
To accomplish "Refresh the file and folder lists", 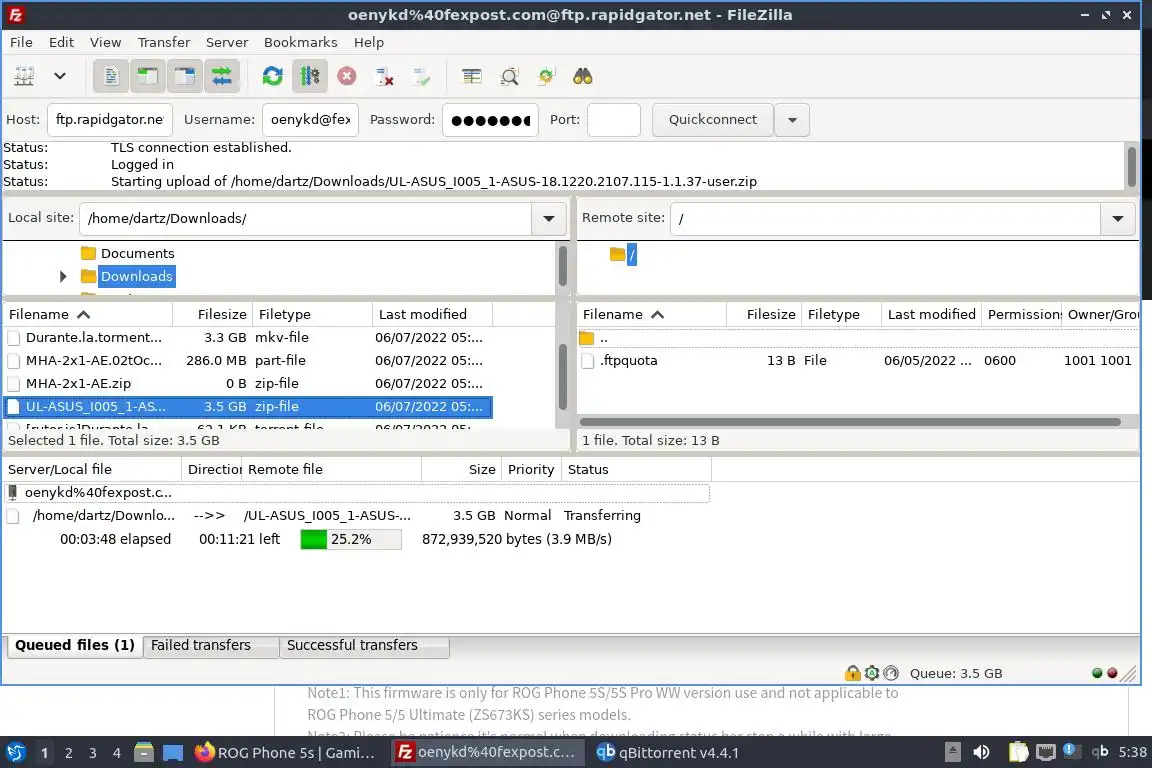I will point(273,76).
